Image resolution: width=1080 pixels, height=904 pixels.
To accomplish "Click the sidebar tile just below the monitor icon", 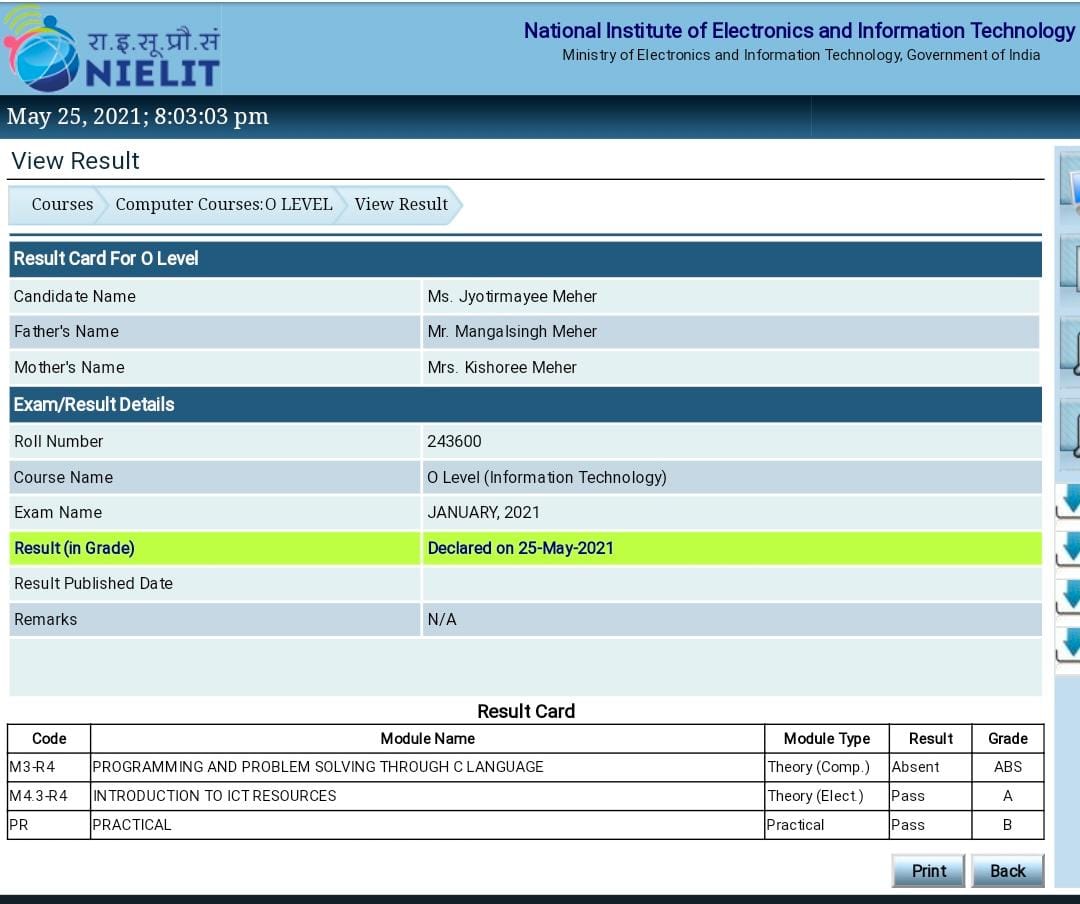I will pyautogui.click(x=1070, y=266).
